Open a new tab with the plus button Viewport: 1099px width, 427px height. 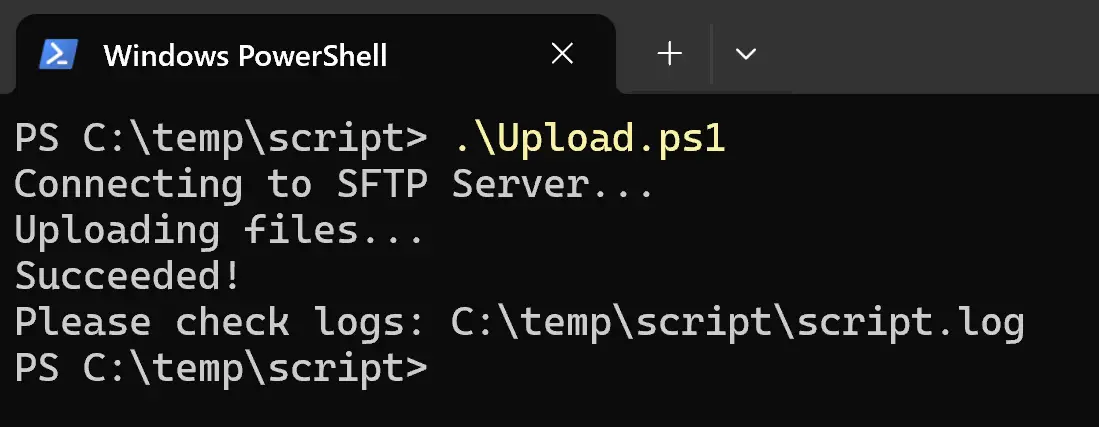tap(670, 53)
